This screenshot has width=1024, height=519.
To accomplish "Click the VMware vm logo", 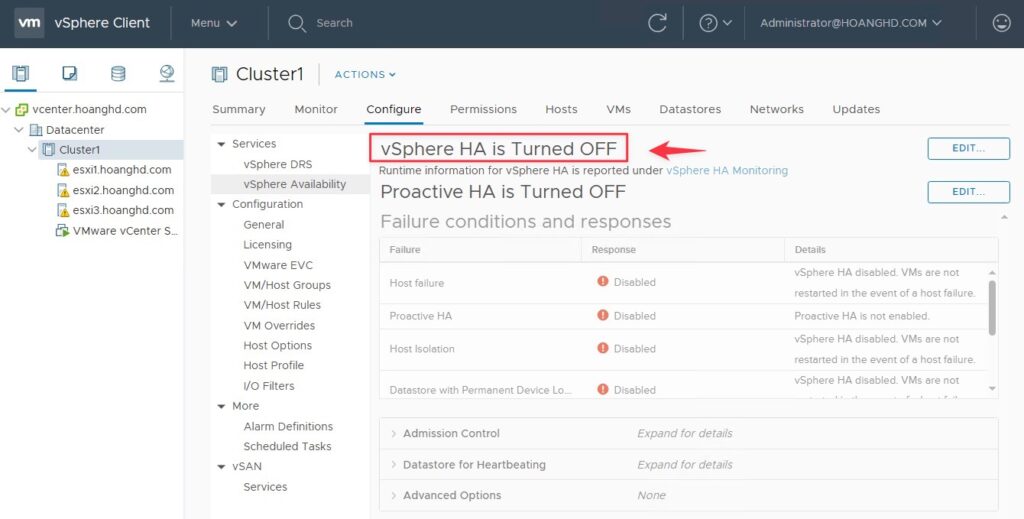I will click(x=29, y=23).
